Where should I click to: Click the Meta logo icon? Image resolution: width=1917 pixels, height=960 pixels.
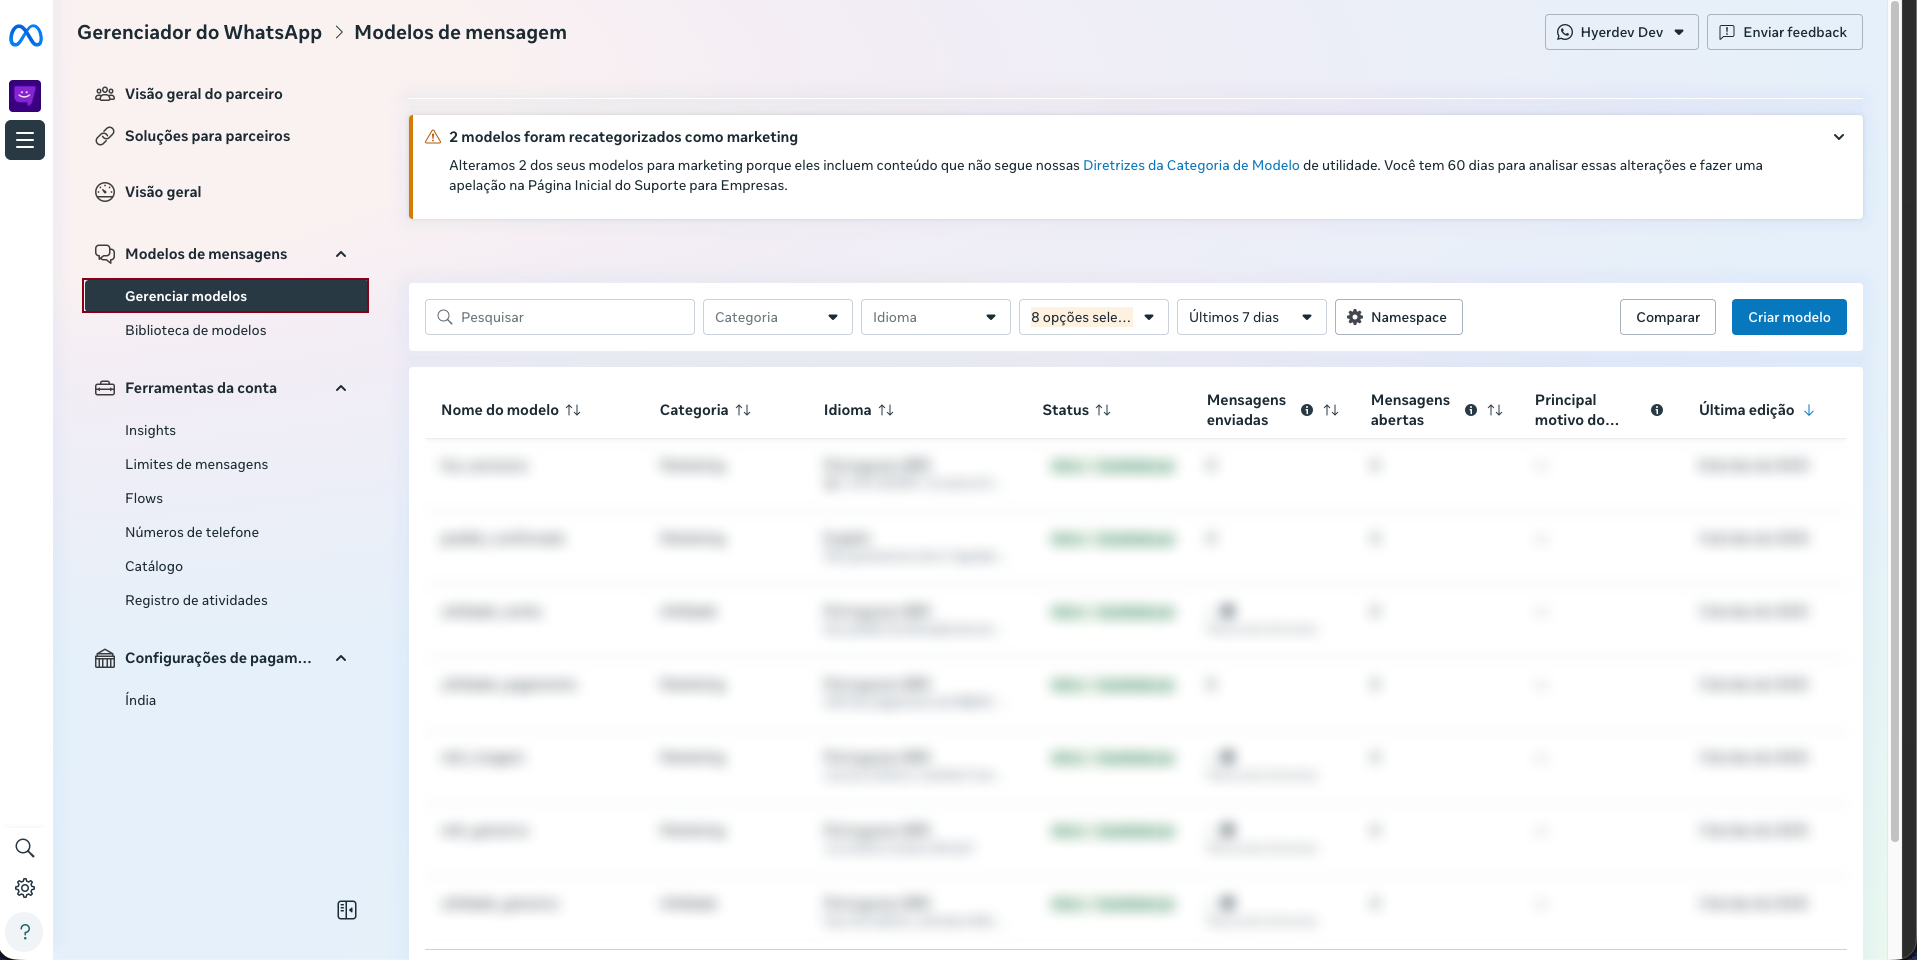25,36
